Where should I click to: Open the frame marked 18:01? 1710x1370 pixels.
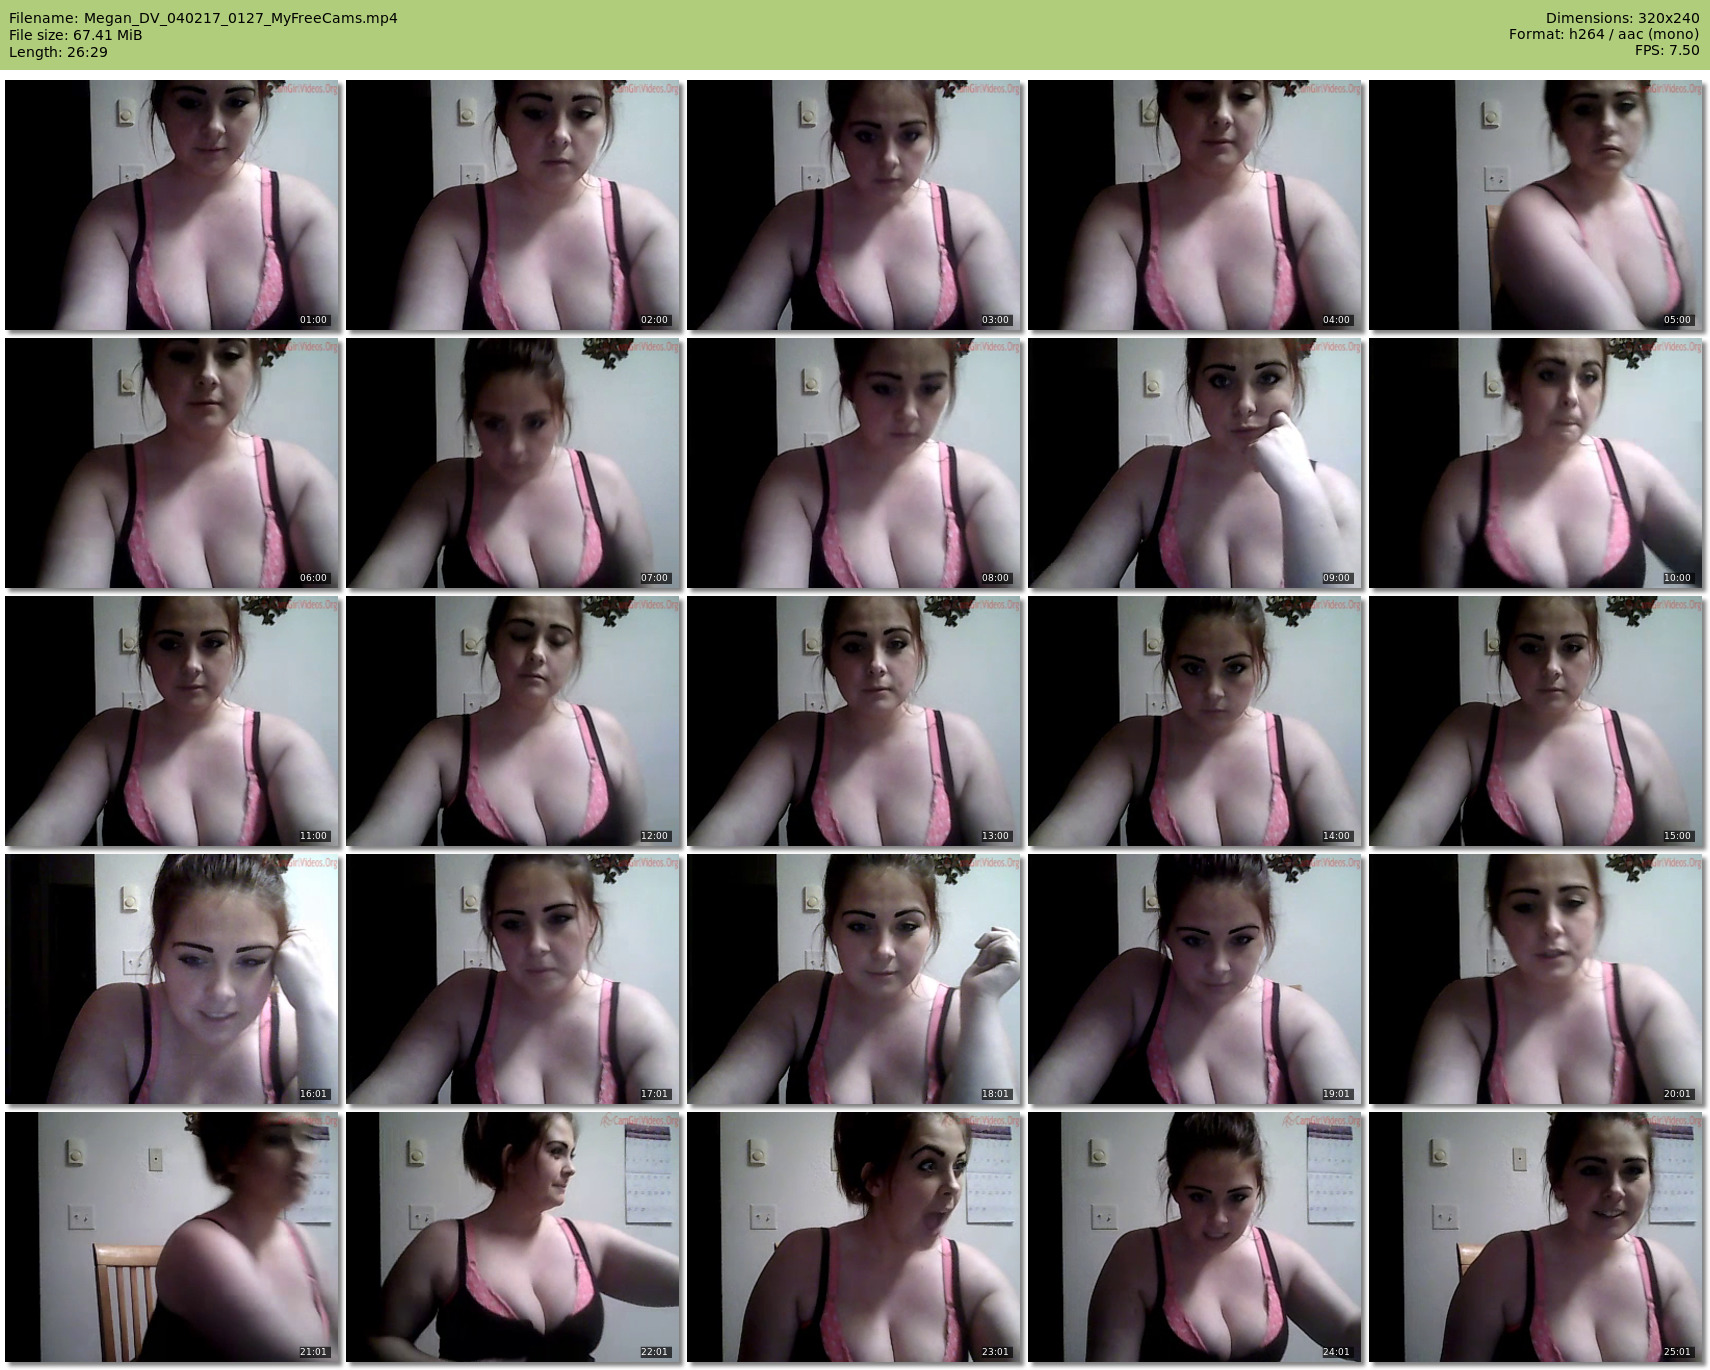tap(854, 979)
